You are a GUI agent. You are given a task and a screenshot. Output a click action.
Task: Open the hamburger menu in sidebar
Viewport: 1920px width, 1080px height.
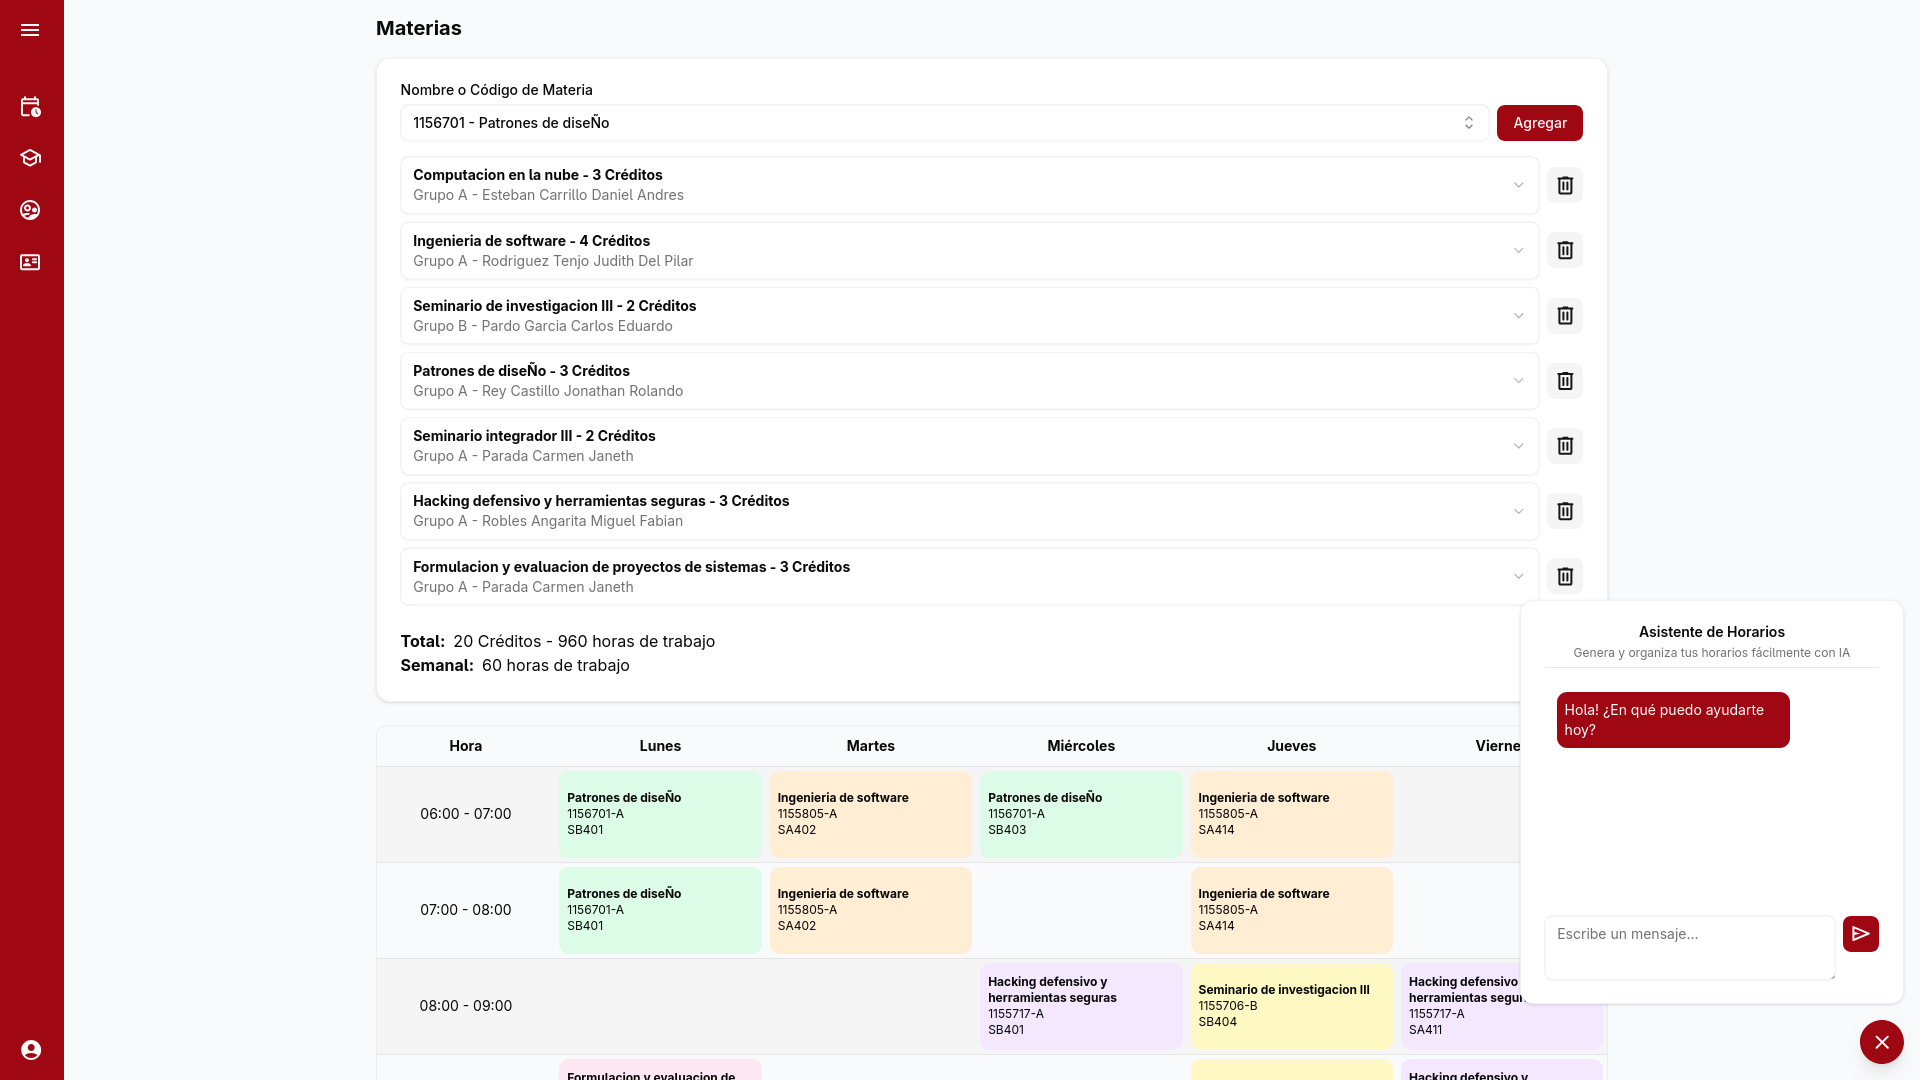[x=30, y=30]
